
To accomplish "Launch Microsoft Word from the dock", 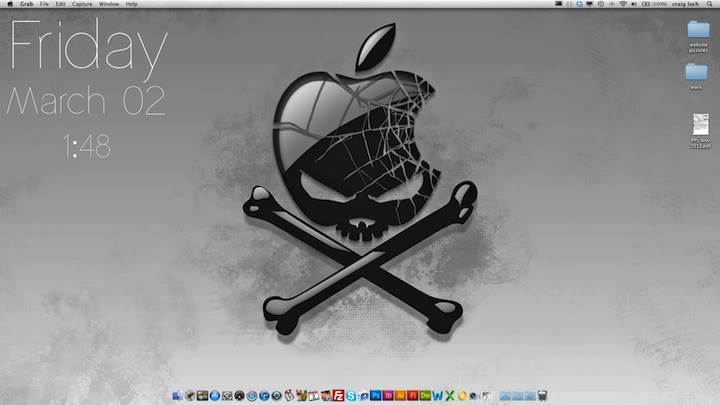I will tap(437, 395).
